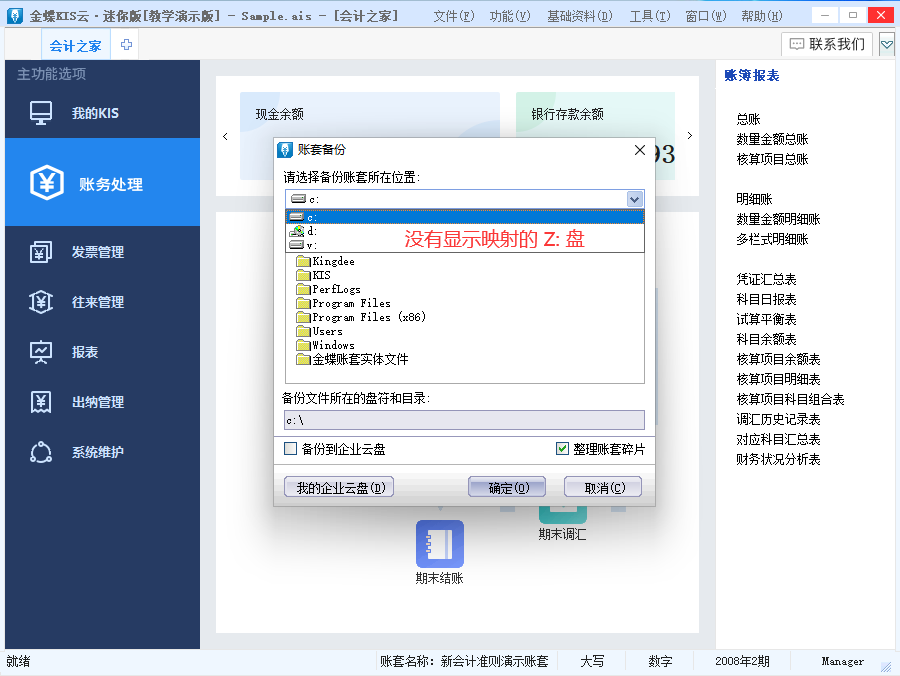Collapse the drive selection dropdown arrow
The height and width of the screenshot is (676, 900).
(x=634, y=199)
